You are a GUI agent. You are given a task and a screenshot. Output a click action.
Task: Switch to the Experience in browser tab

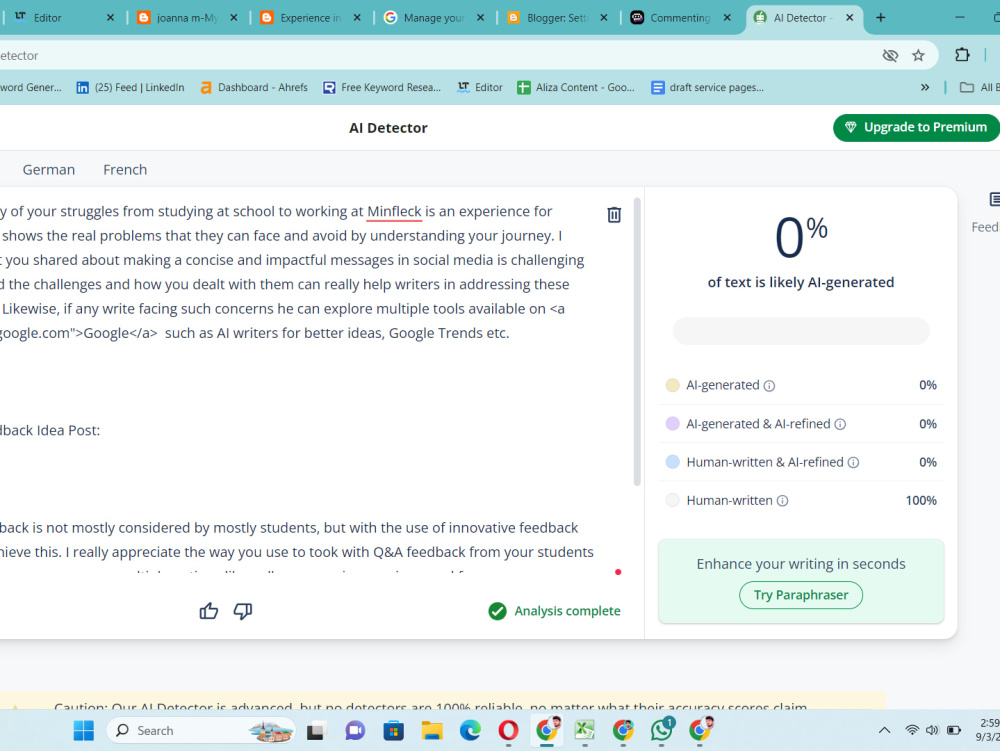coord(309,18)
